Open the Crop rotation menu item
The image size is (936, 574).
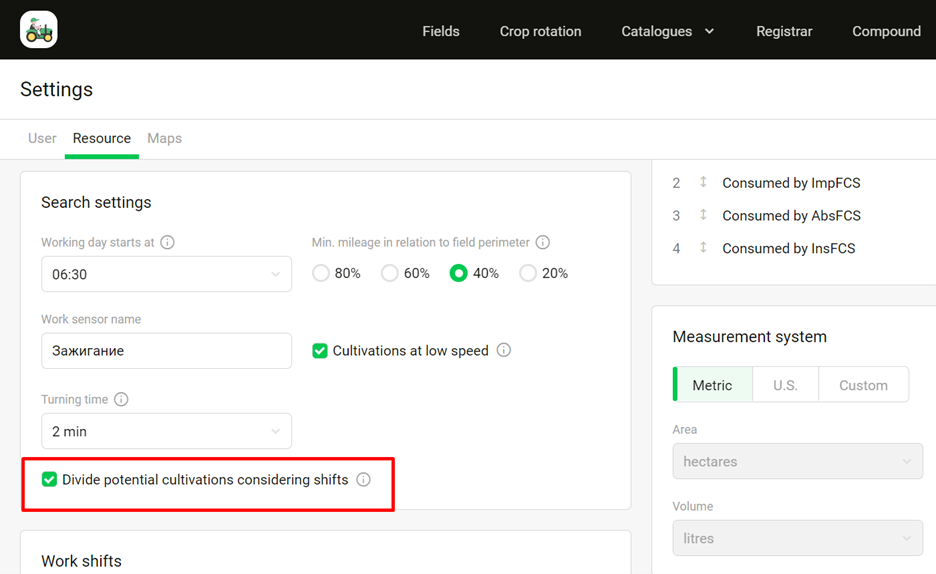tap(540, 31)
